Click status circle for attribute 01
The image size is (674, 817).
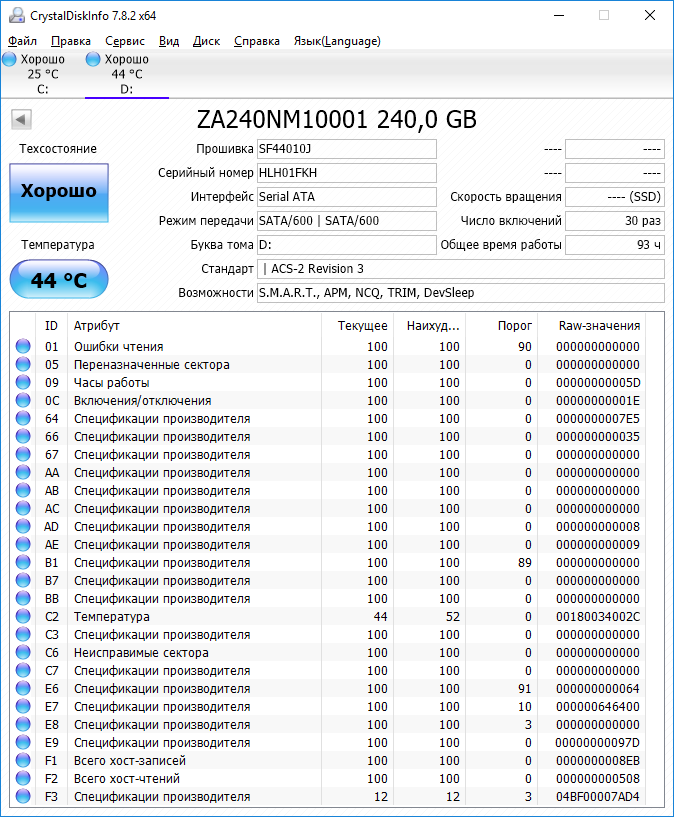point(23,346)
